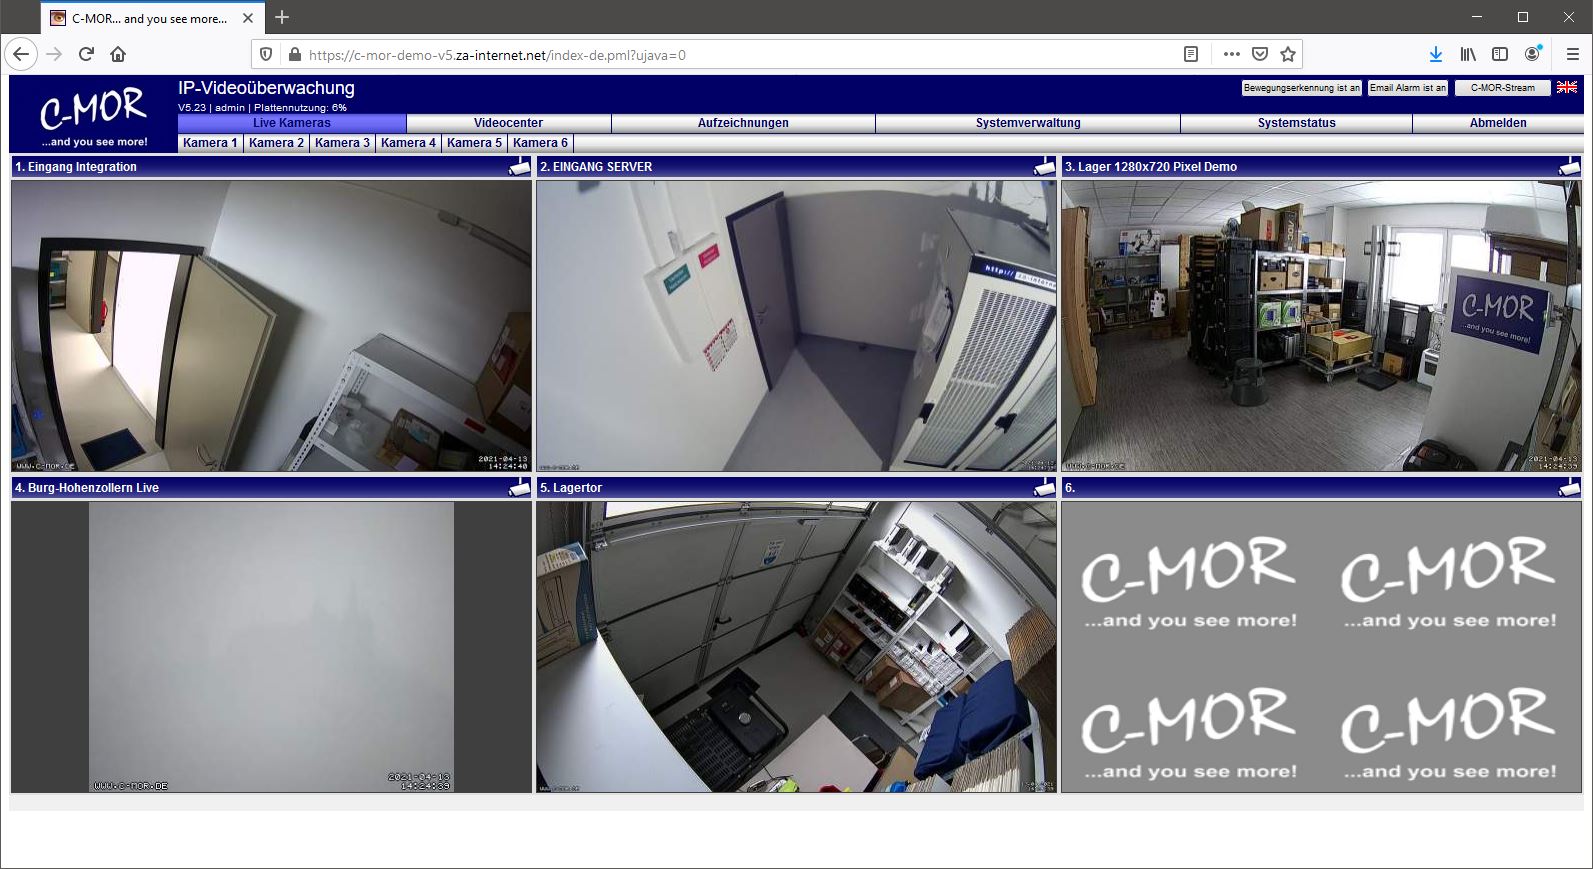
Task: Open Firefox hamburger menu
Action: 1572,54
